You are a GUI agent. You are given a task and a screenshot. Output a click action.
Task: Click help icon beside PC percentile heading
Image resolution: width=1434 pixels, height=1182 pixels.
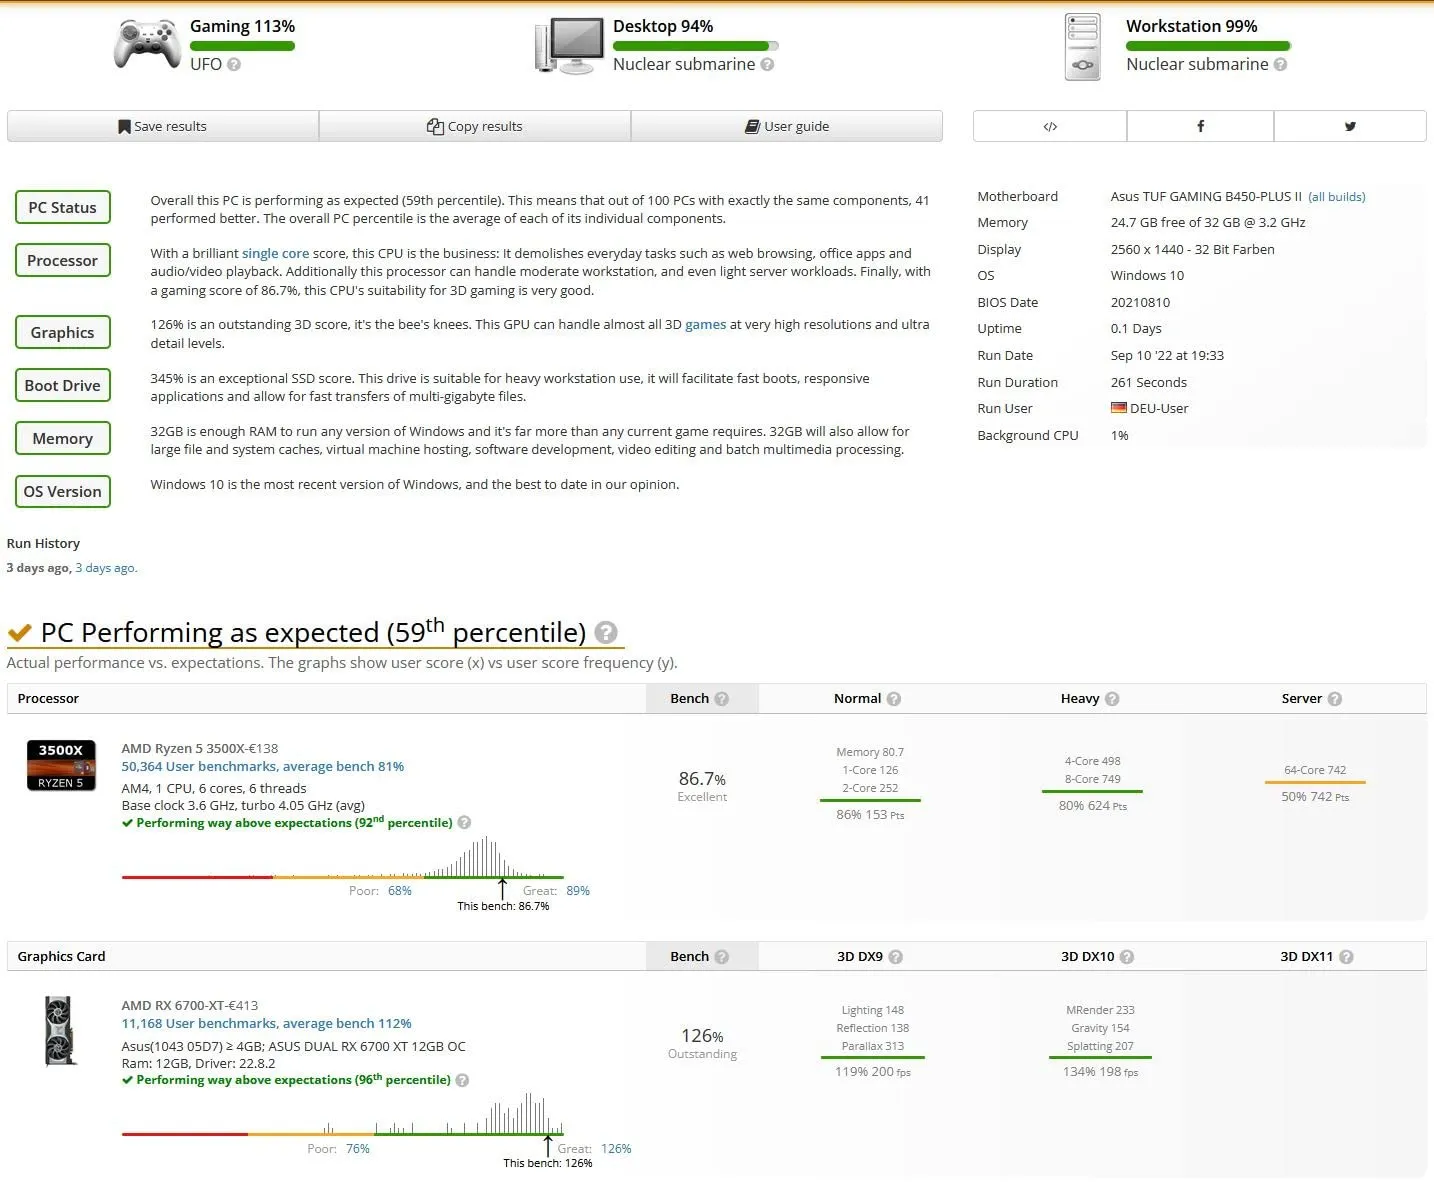[606, 632]
